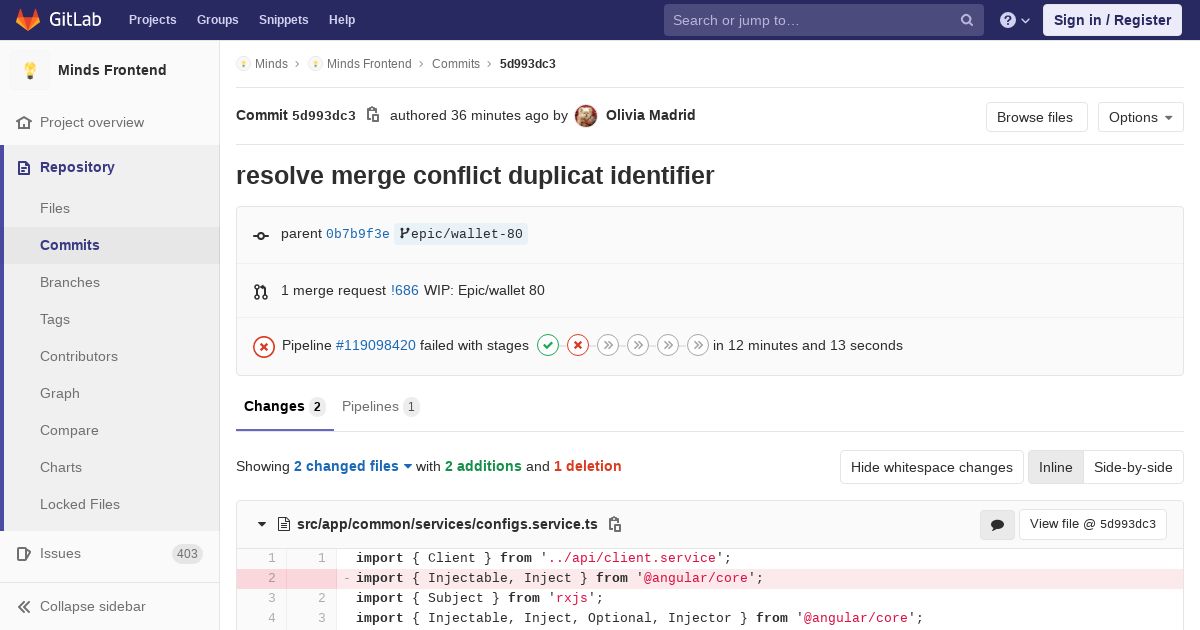Toggle comments for configs.service.ts file
Image resolution: width=1200 pixels, height=630 pixels.
pos(997,525)
